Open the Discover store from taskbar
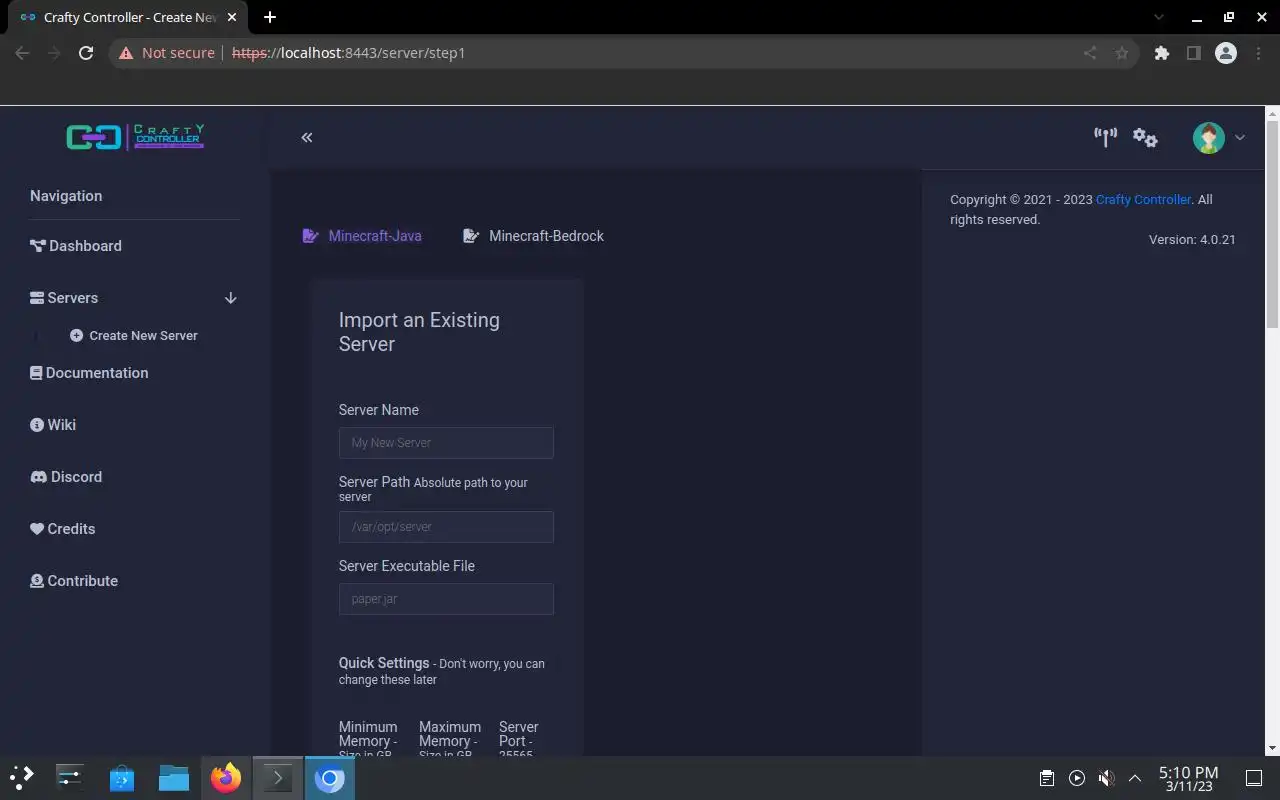 click(122, 778)
